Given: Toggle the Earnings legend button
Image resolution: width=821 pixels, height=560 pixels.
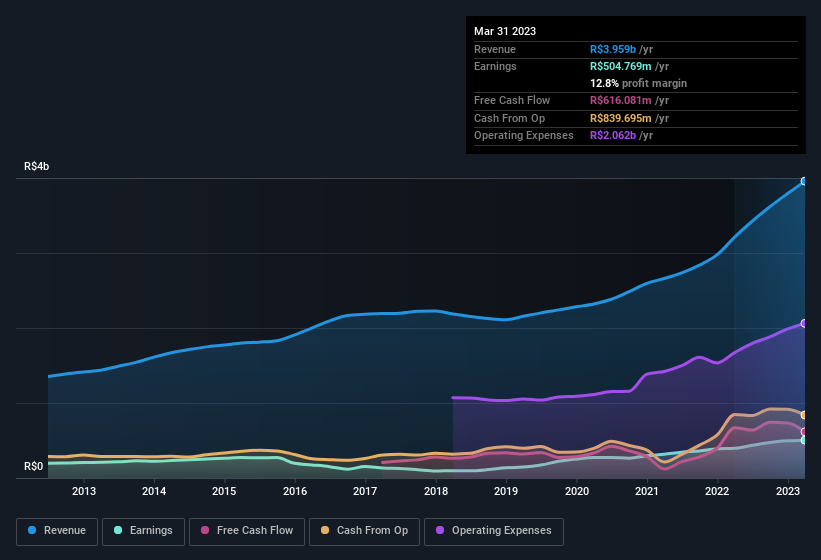Looking at the screenshot, I should point(143,531).
